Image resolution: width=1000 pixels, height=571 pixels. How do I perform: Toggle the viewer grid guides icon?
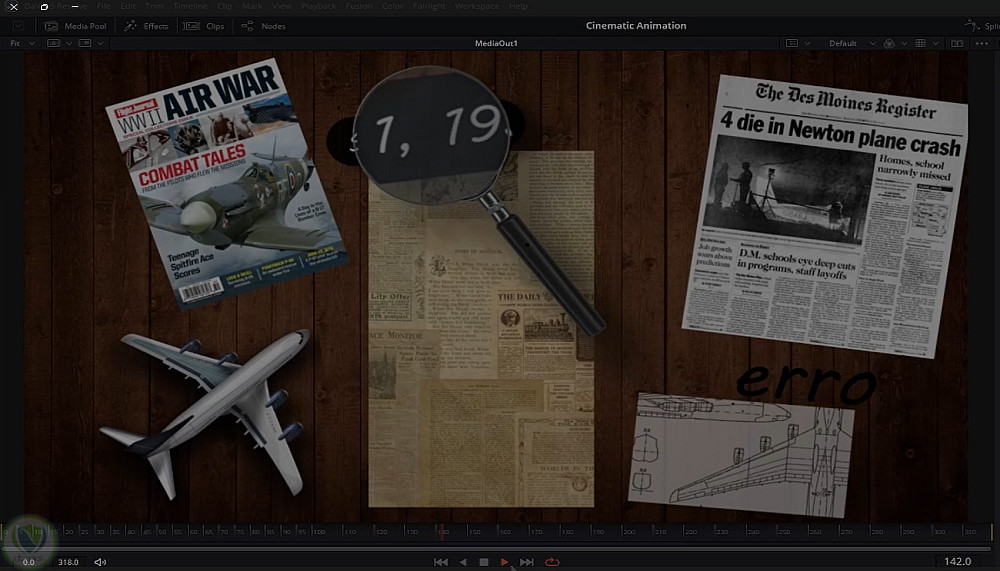tap(920, 43)
